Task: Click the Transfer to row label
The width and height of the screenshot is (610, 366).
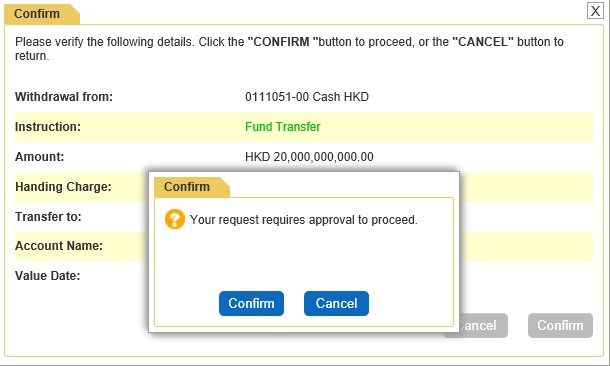Action: 48,217
